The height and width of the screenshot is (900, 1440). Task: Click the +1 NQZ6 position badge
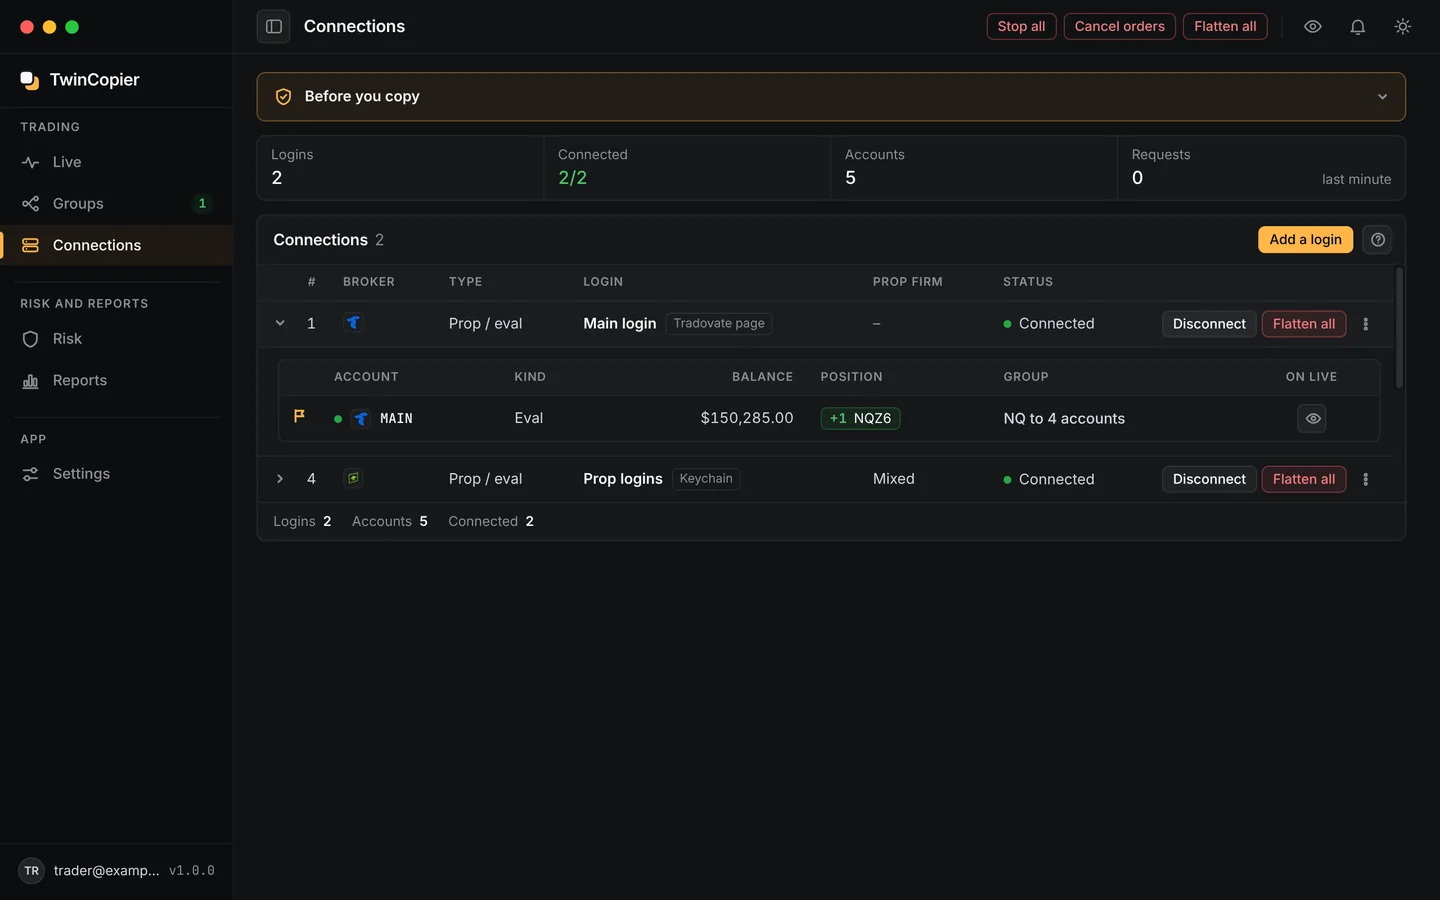click(860, 419)
